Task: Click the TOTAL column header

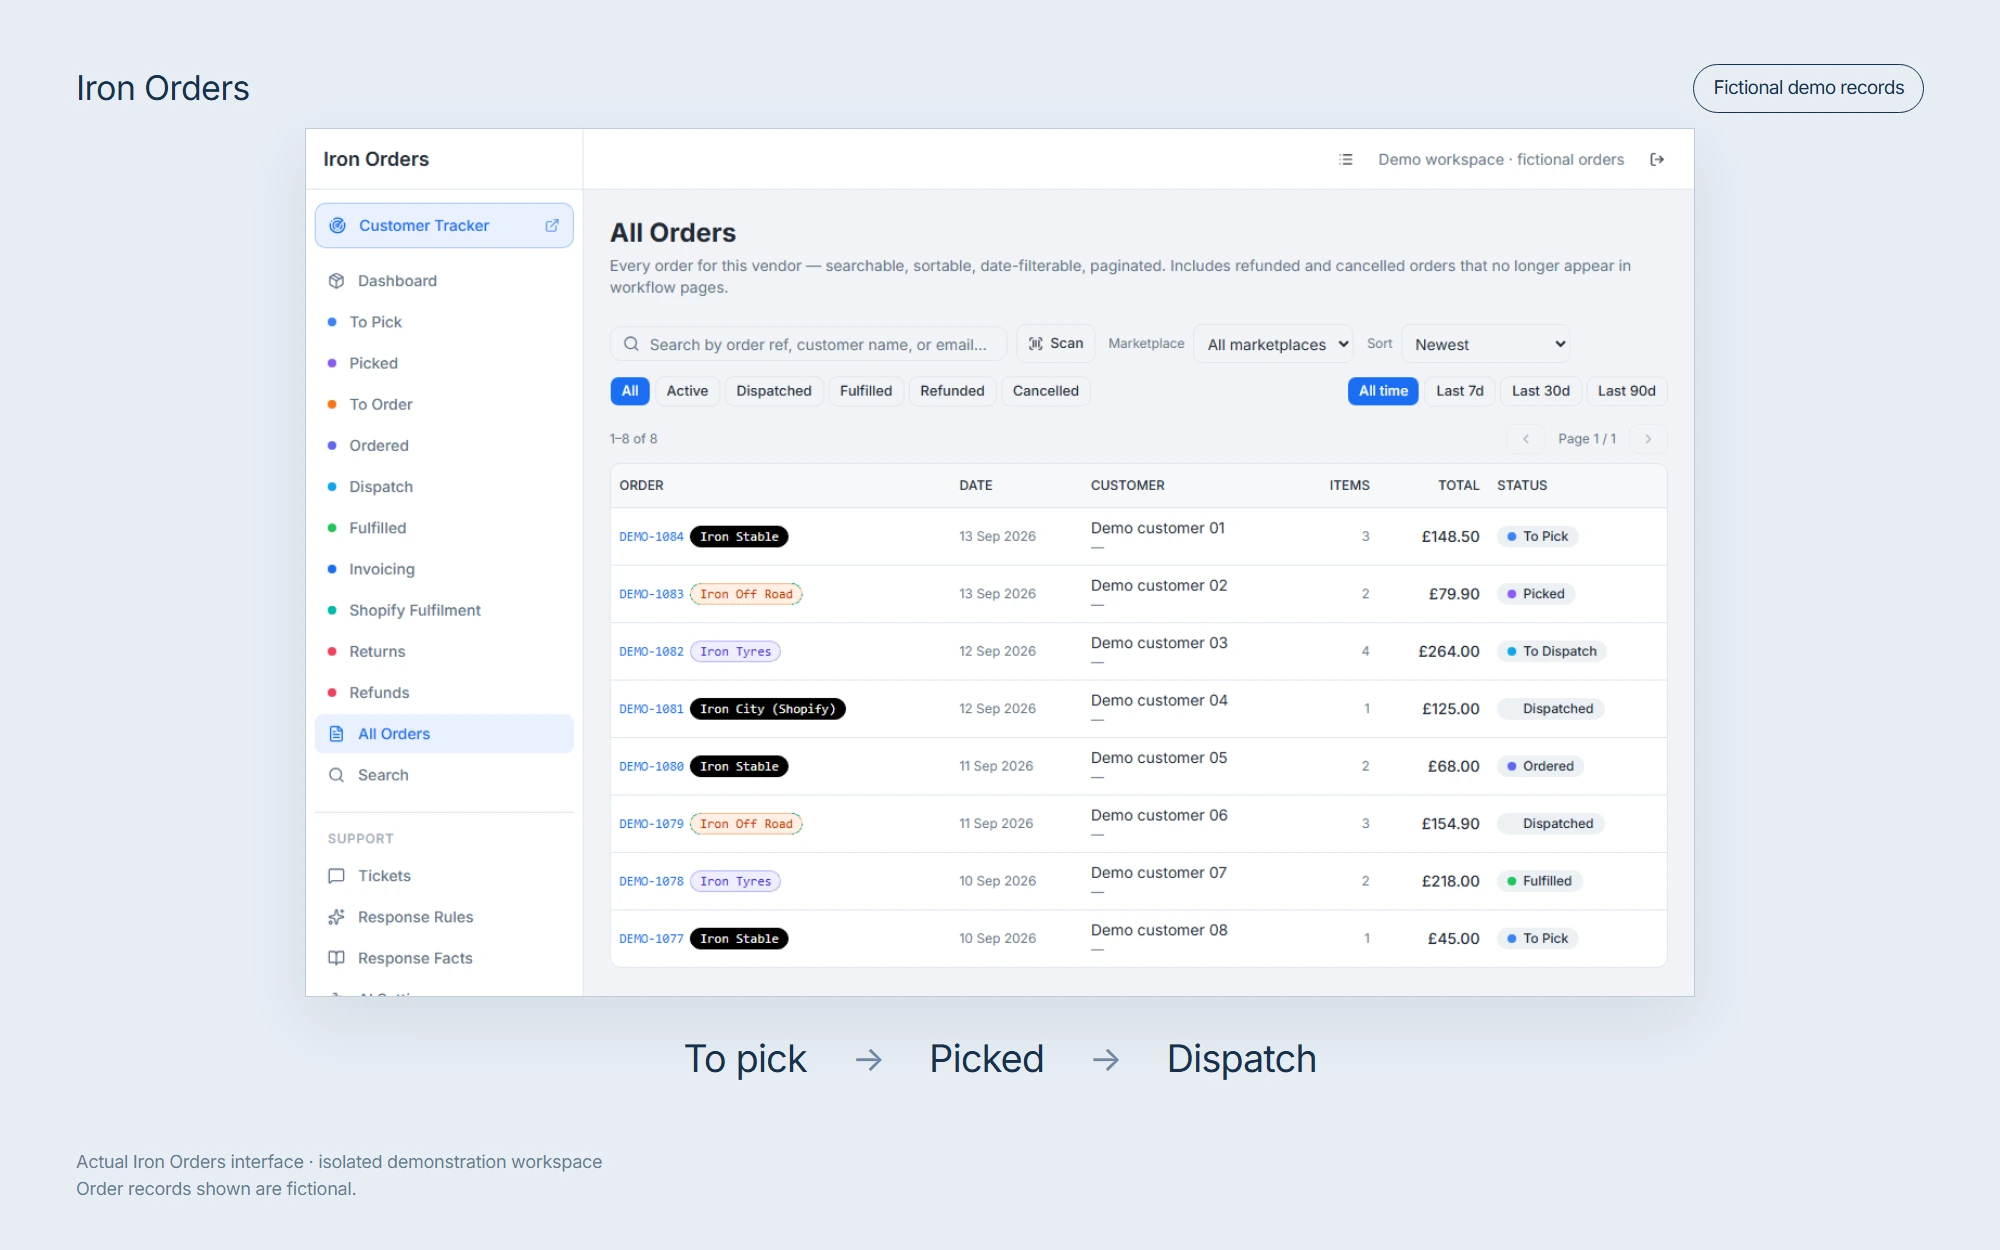Action: tap(1459, 485)
